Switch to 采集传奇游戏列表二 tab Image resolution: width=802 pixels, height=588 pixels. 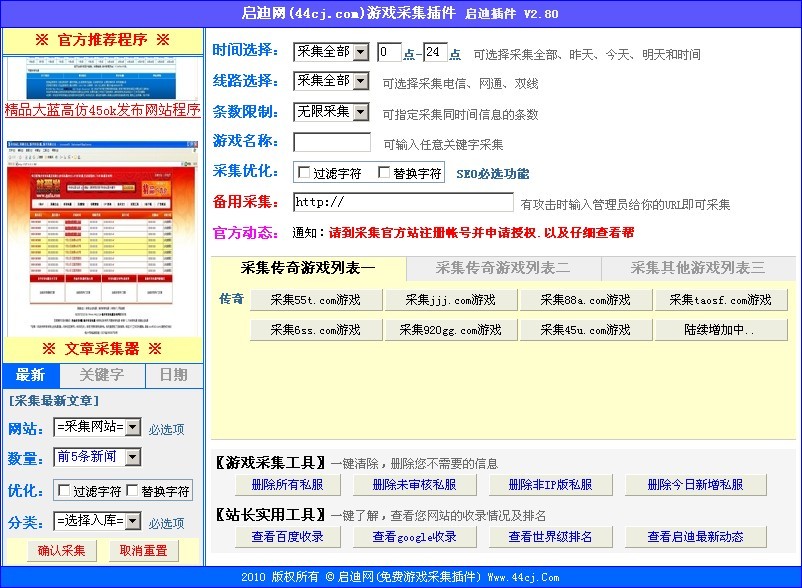point(502,268)
